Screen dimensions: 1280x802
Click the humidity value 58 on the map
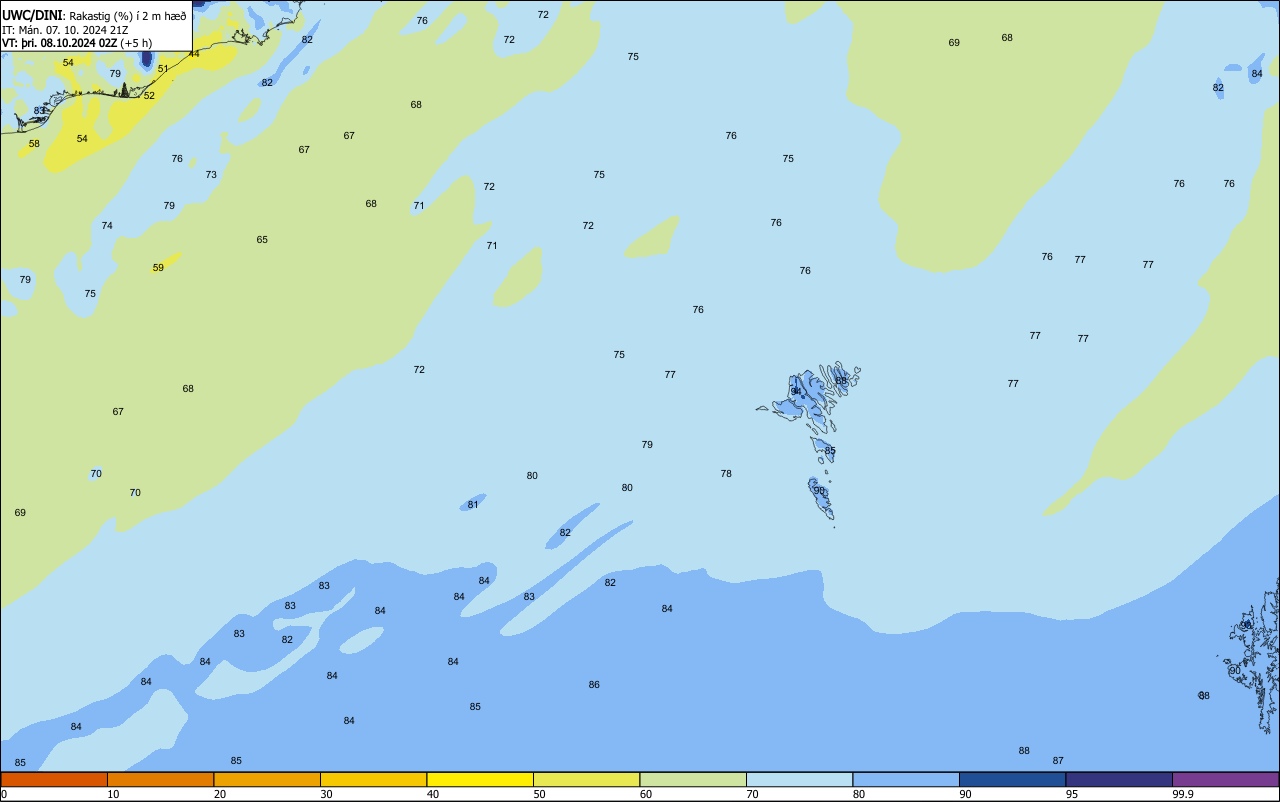pos(34,144)
